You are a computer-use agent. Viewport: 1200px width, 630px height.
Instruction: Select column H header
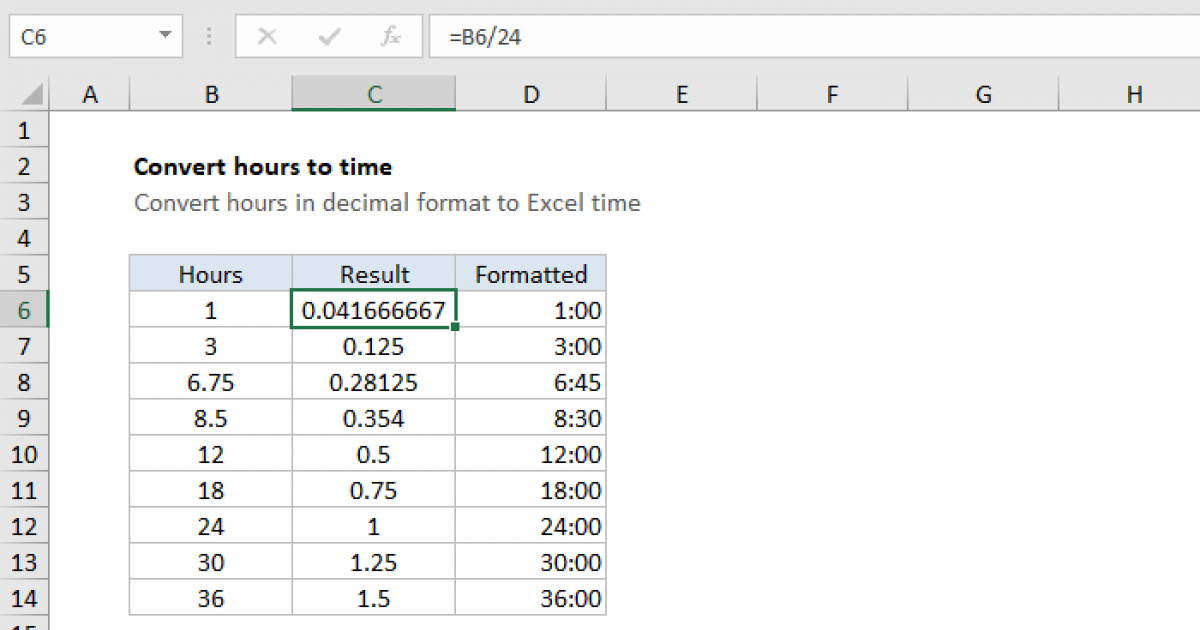[1134, 93]
